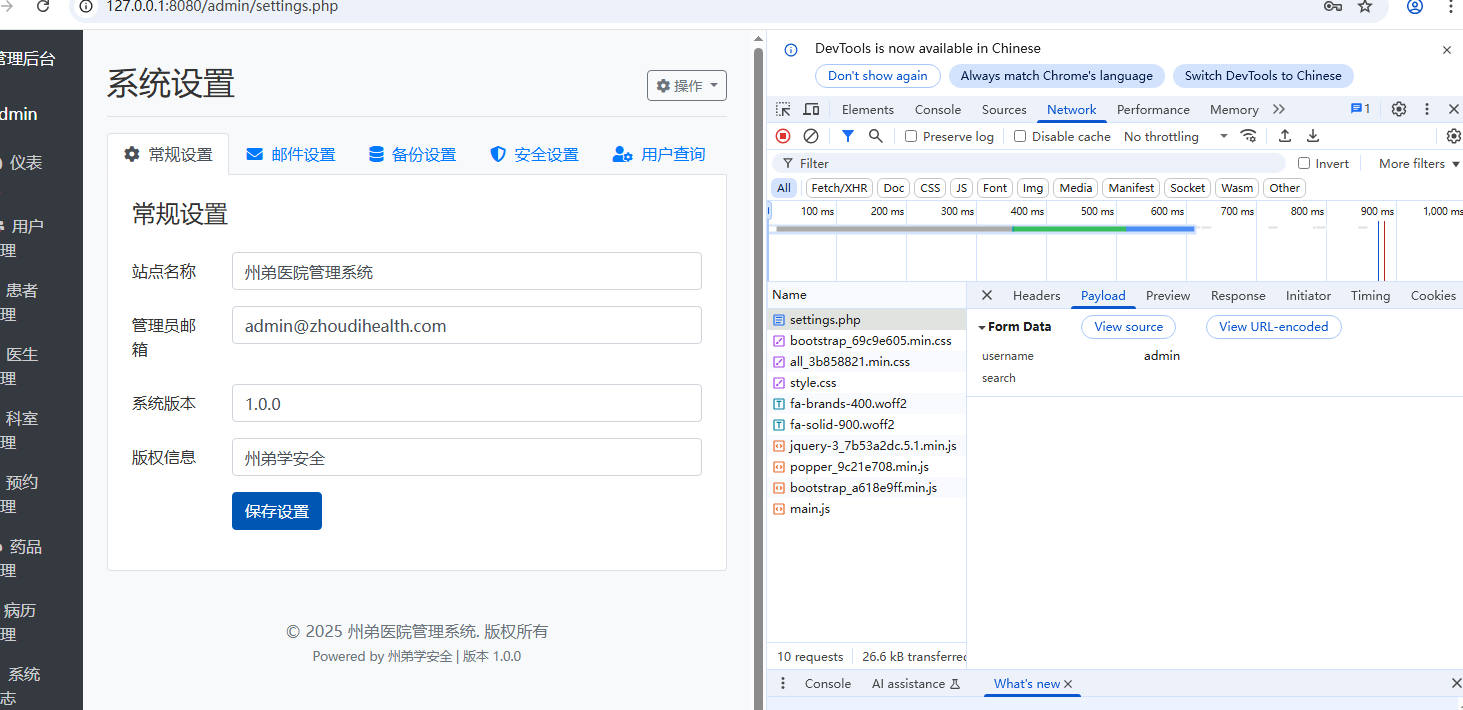Open the 操作 dropdown button
Screen dimensions: 1463x710
687,86
